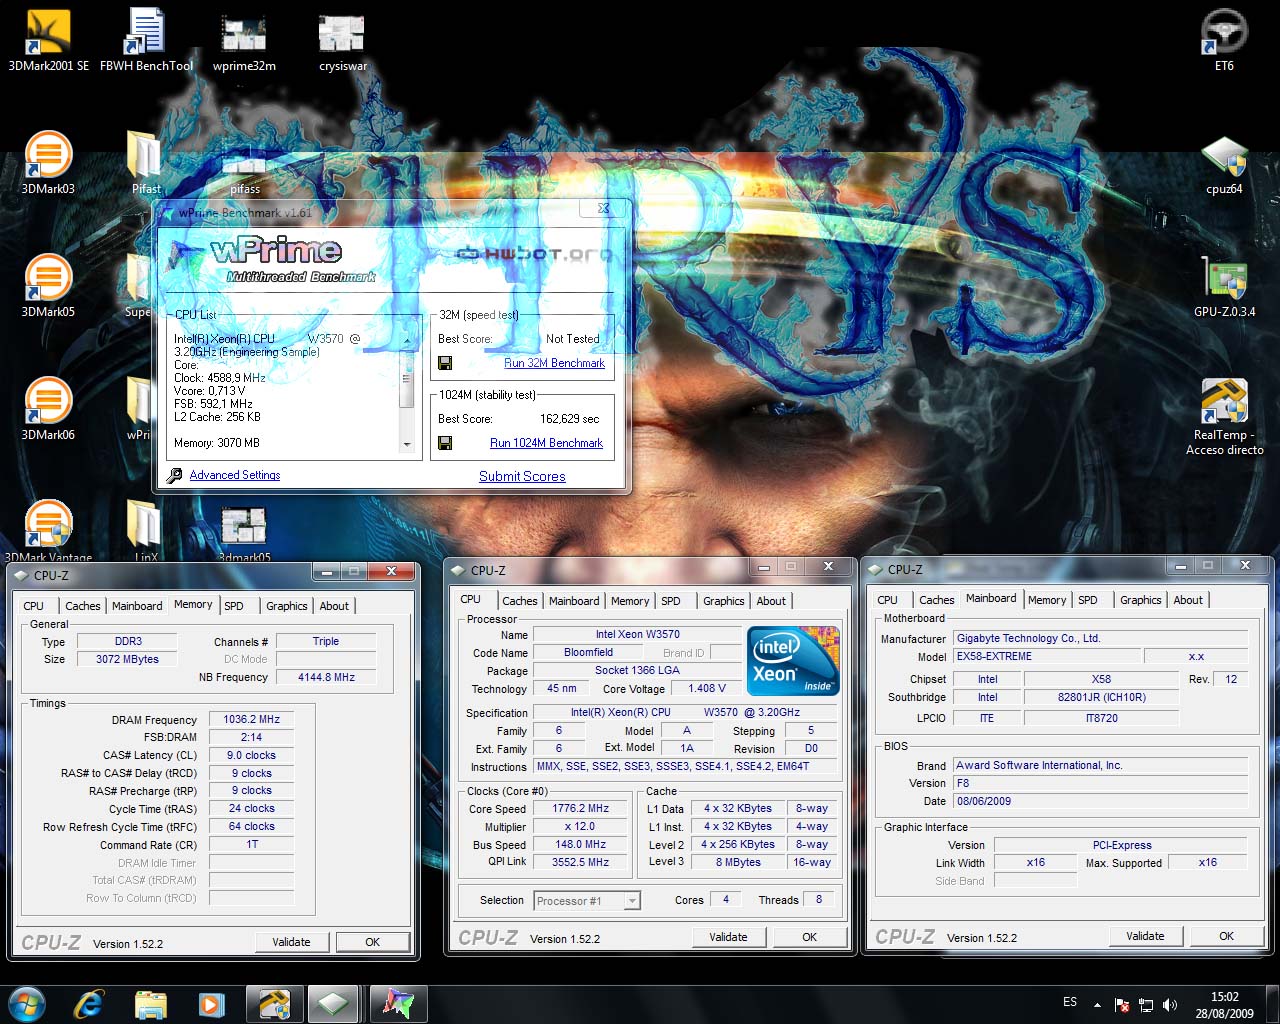Select the LinX folder icon

(x=146, y=531)
